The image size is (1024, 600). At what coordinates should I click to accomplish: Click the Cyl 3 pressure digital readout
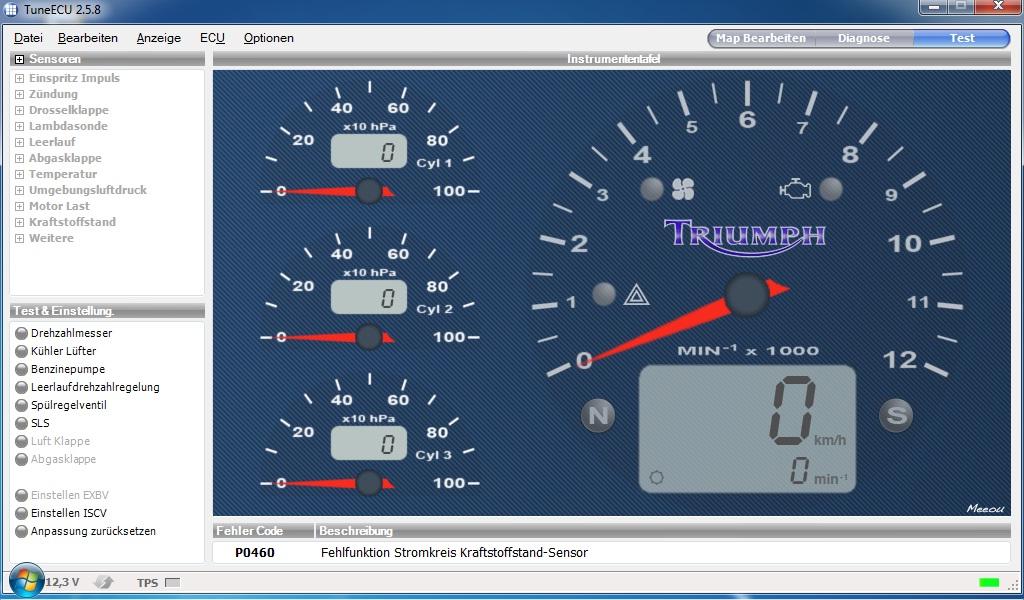tap(369, 444)
